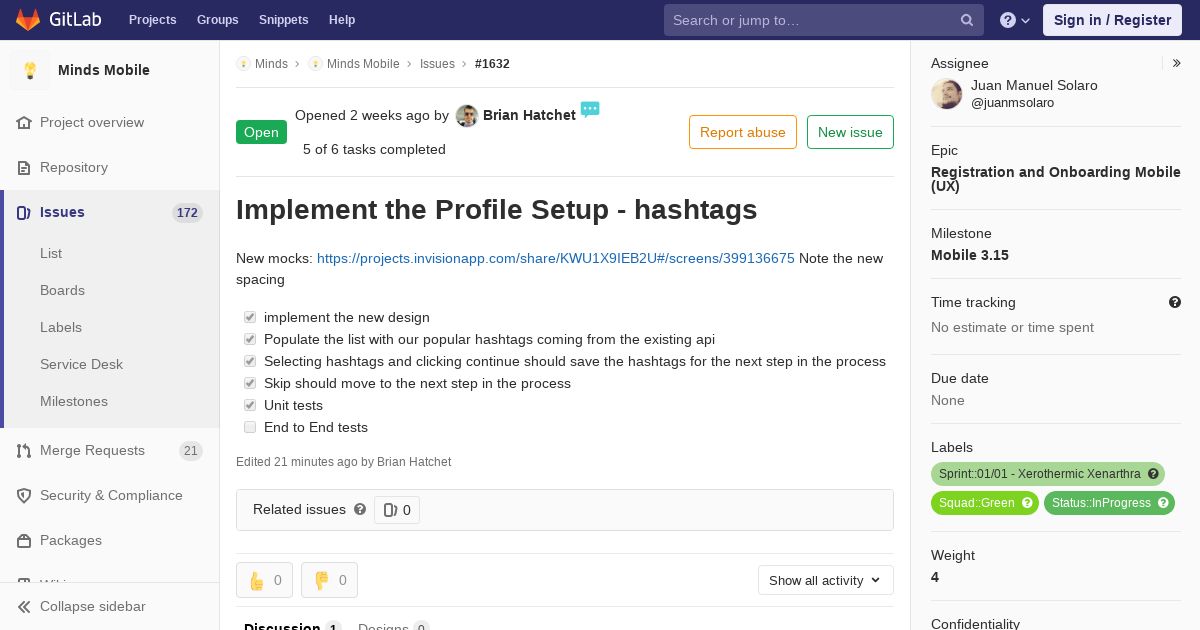1200x630 pixels.
Task: Click the Related issues help icon
Action: pos(360,509)
